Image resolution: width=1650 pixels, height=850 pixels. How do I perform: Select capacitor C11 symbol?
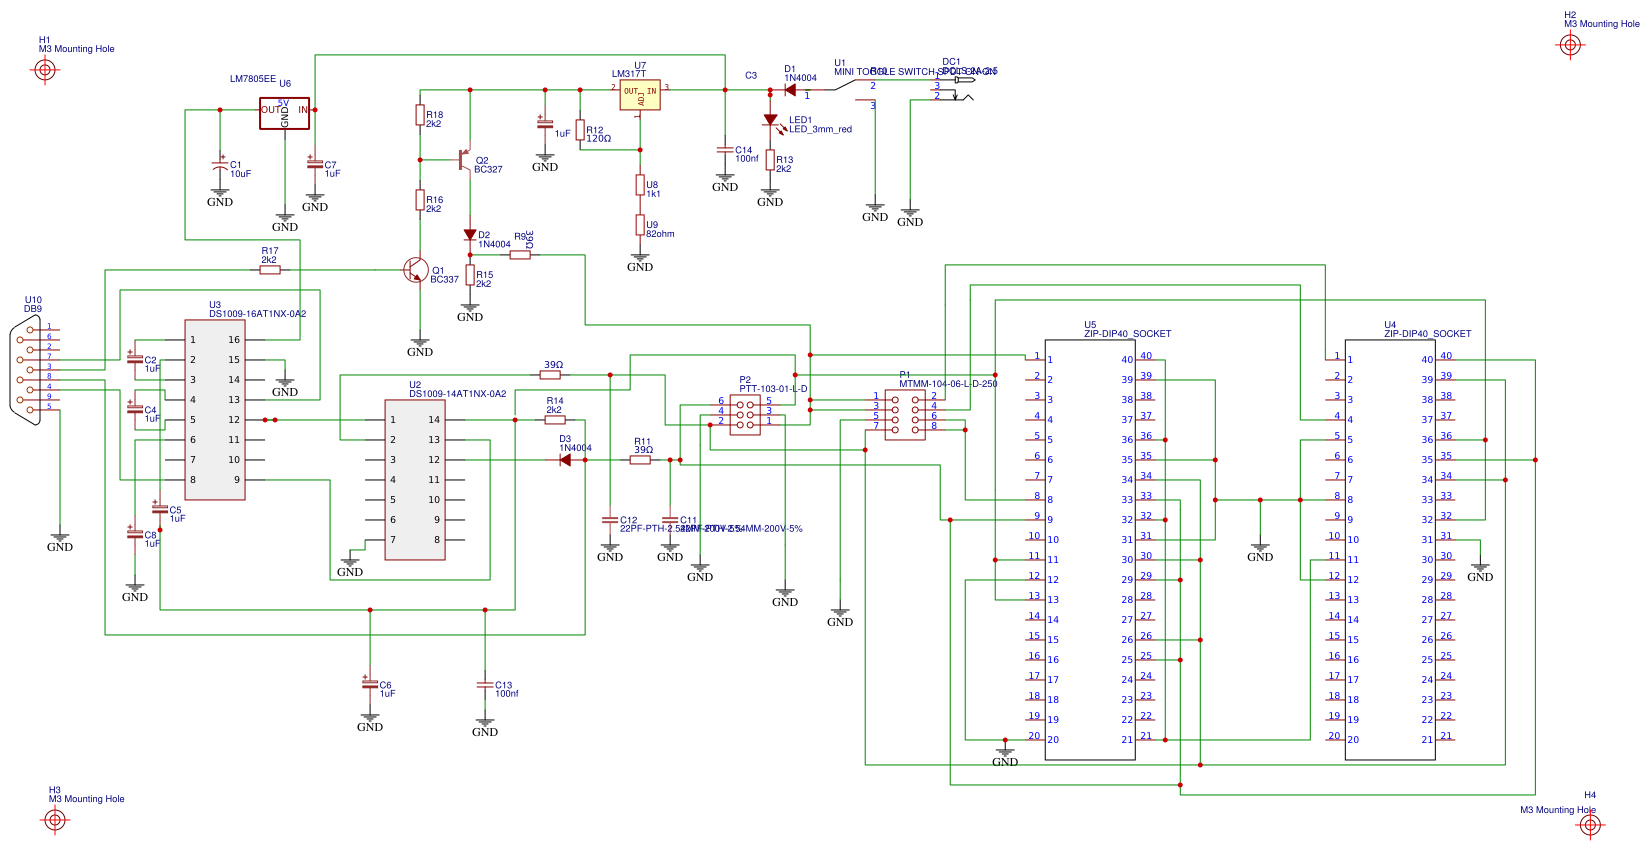point(670,520)
